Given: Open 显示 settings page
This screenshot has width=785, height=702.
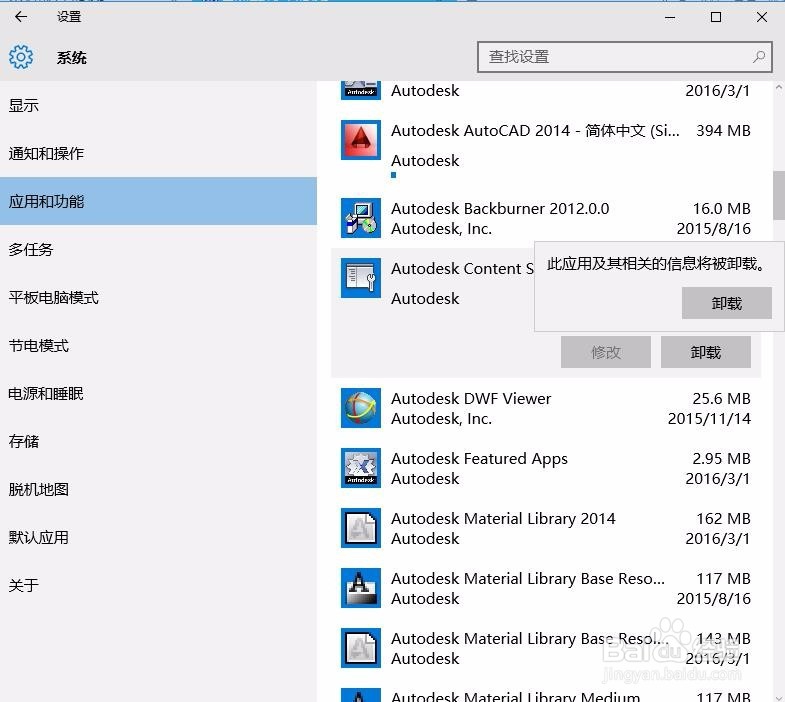Looking at the screenshot, I should click(158, 105).
